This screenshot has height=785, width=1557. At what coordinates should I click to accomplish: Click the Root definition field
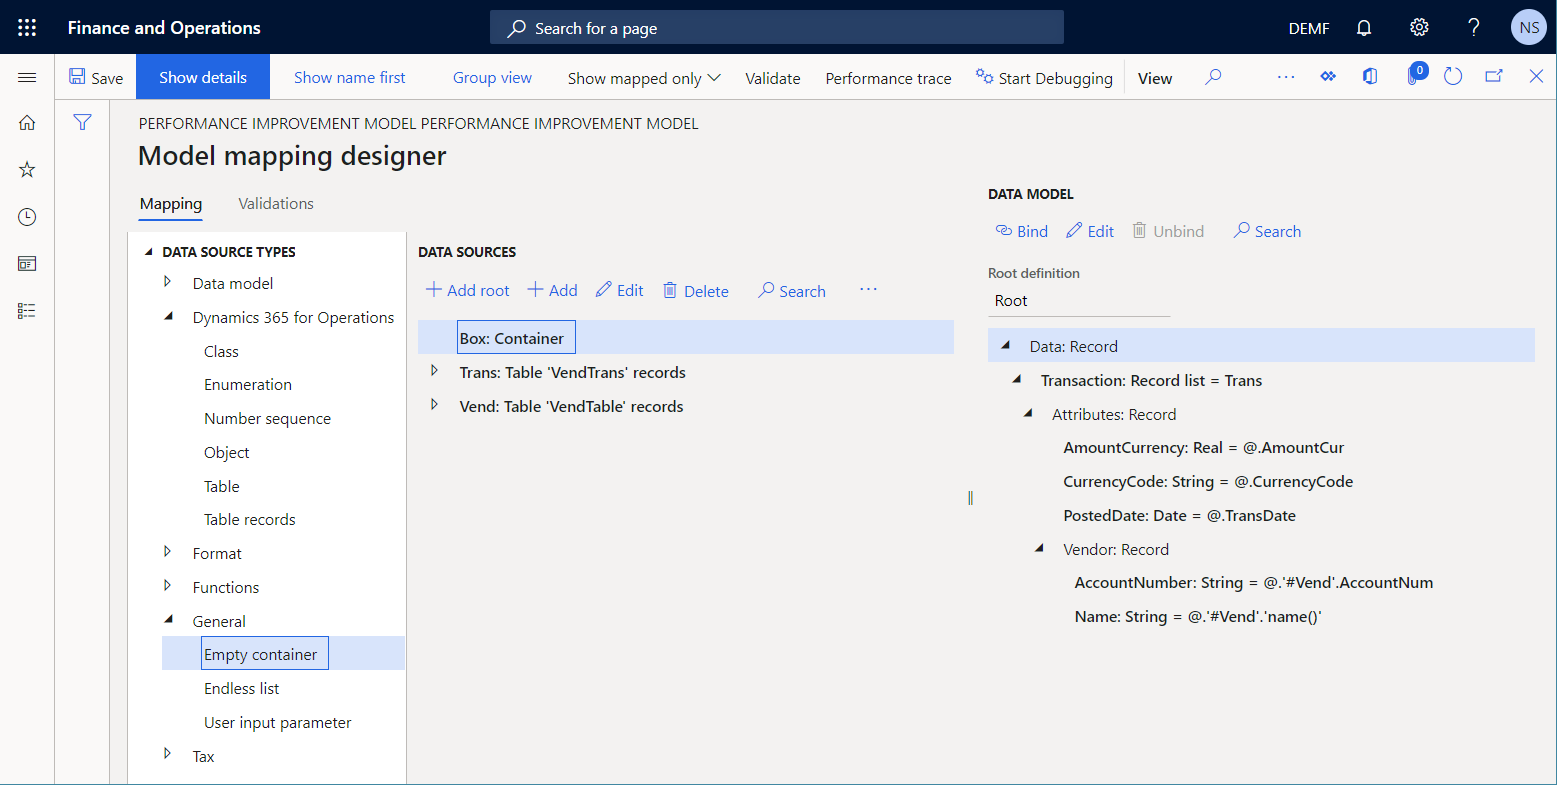[1079, 301]
